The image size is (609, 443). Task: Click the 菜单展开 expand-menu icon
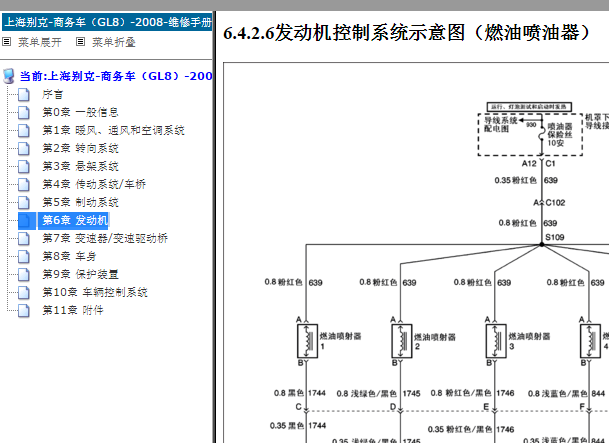pyautogui.click(x=7, y=42)
